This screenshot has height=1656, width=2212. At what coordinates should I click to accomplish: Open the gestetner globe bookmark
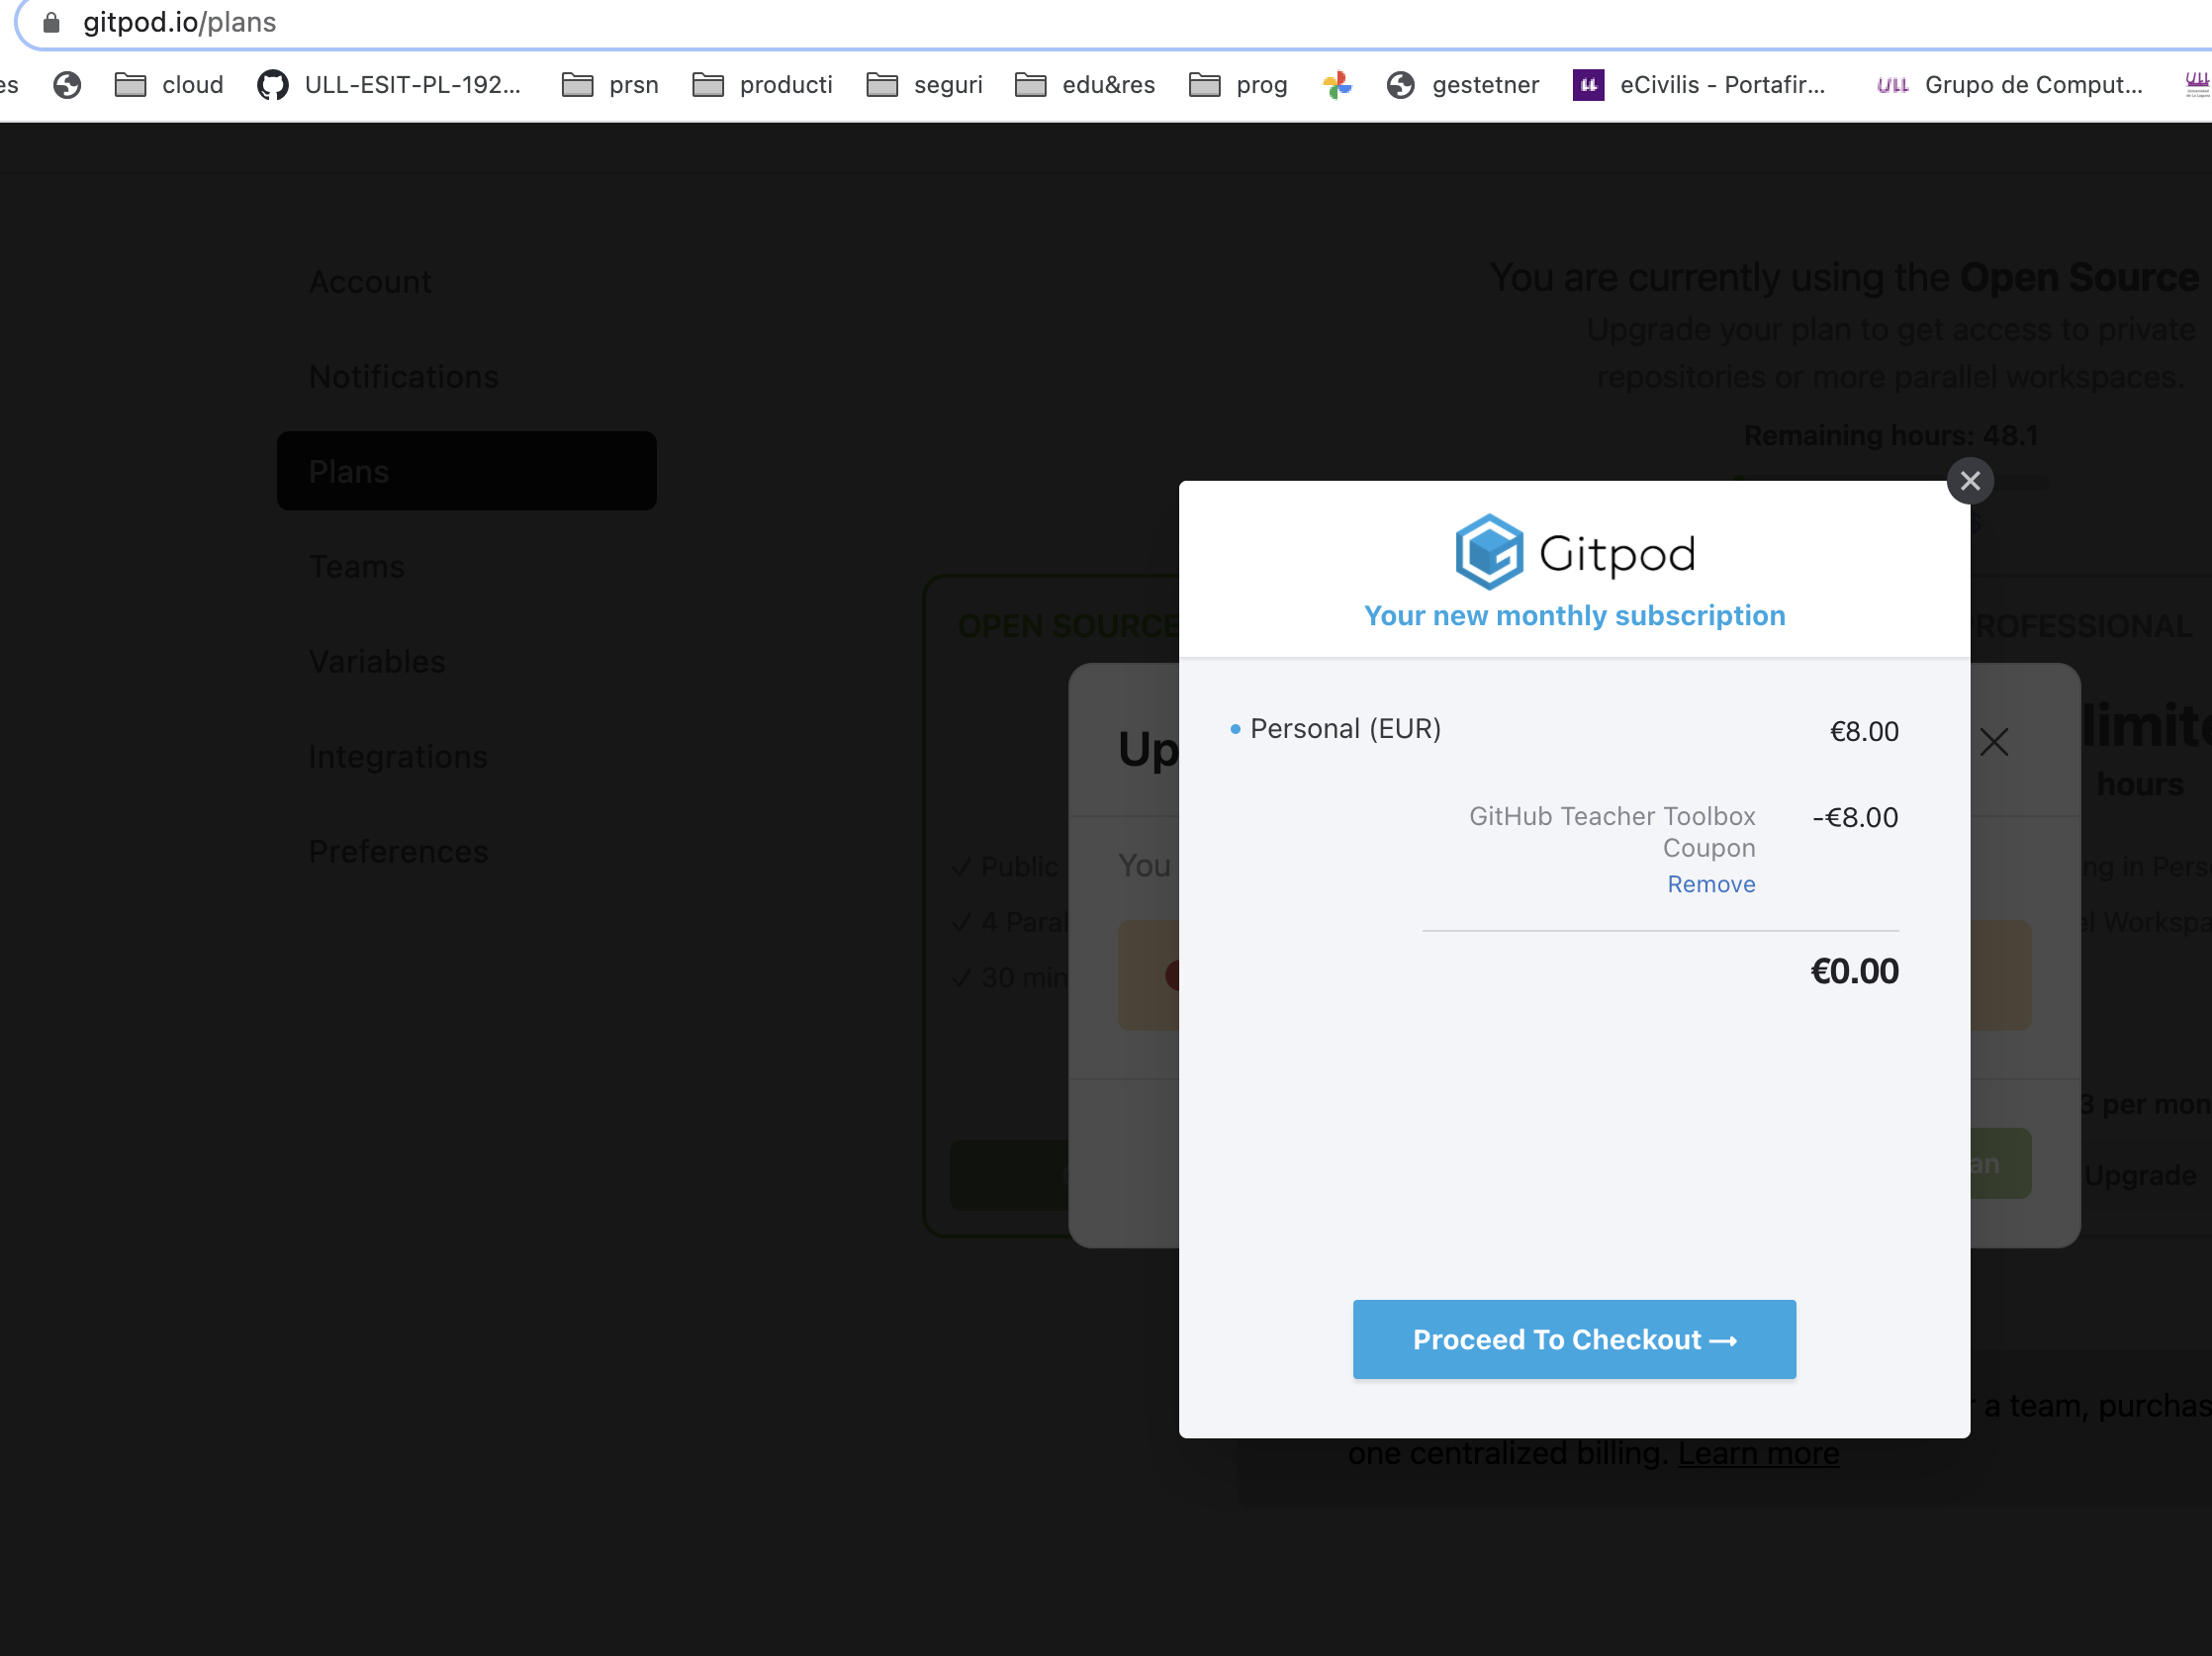coord(1462,85)
